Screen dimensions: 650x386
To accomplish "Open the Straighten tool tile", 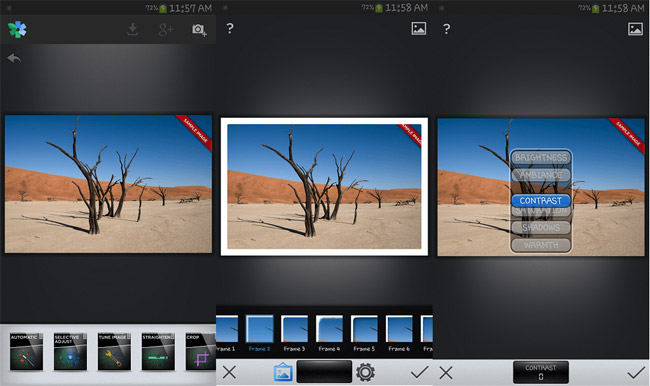I will (158, 352).
